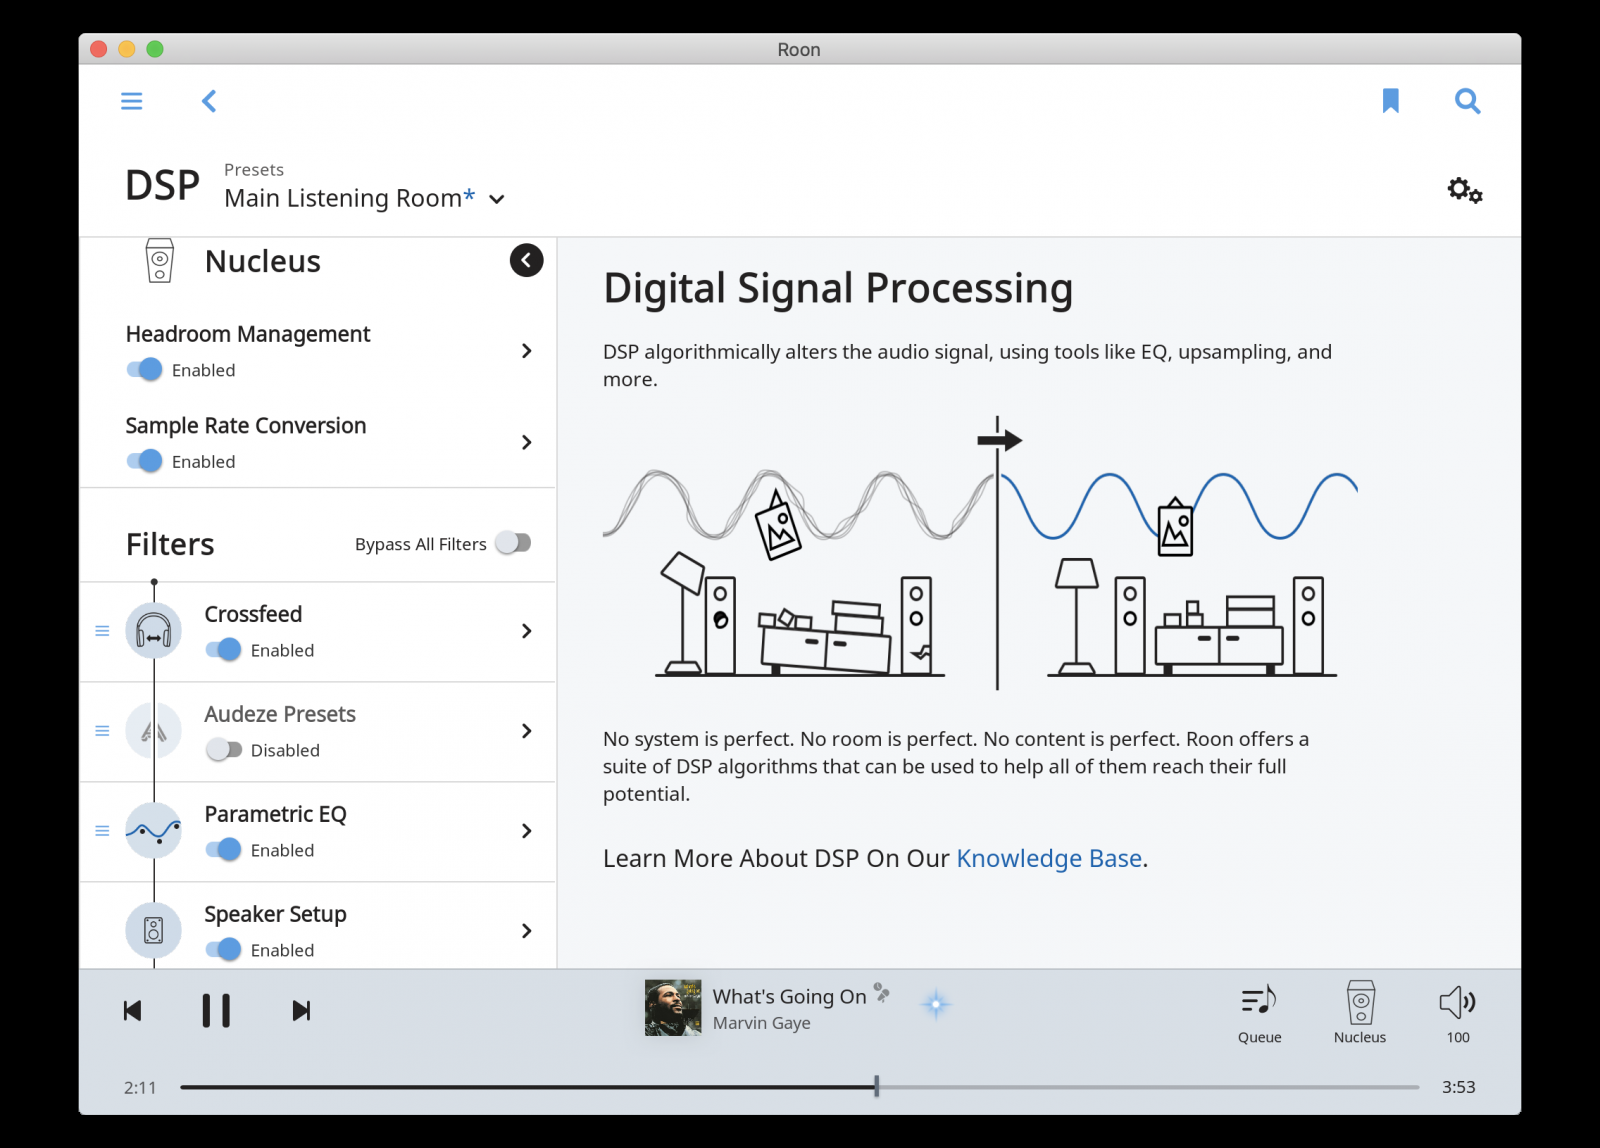Disable the Parametric EQ filter
Viewport: 1600px width, 1148px height.
click(224, 850)
